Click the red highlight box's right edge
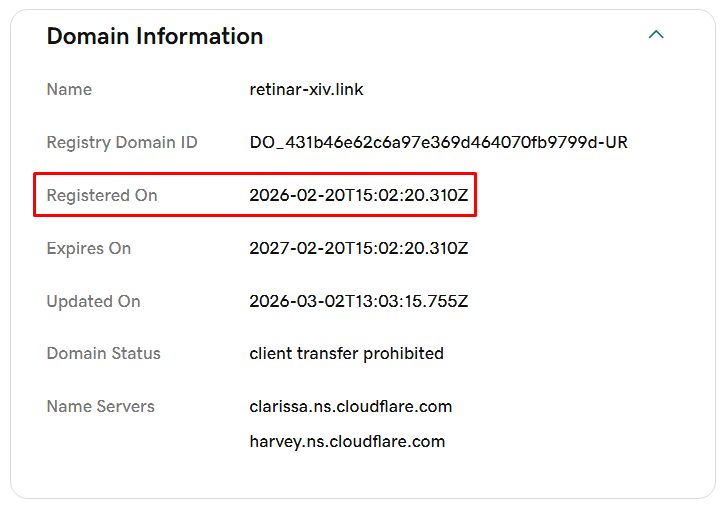 pyautogui.click(x=475, y=195)
